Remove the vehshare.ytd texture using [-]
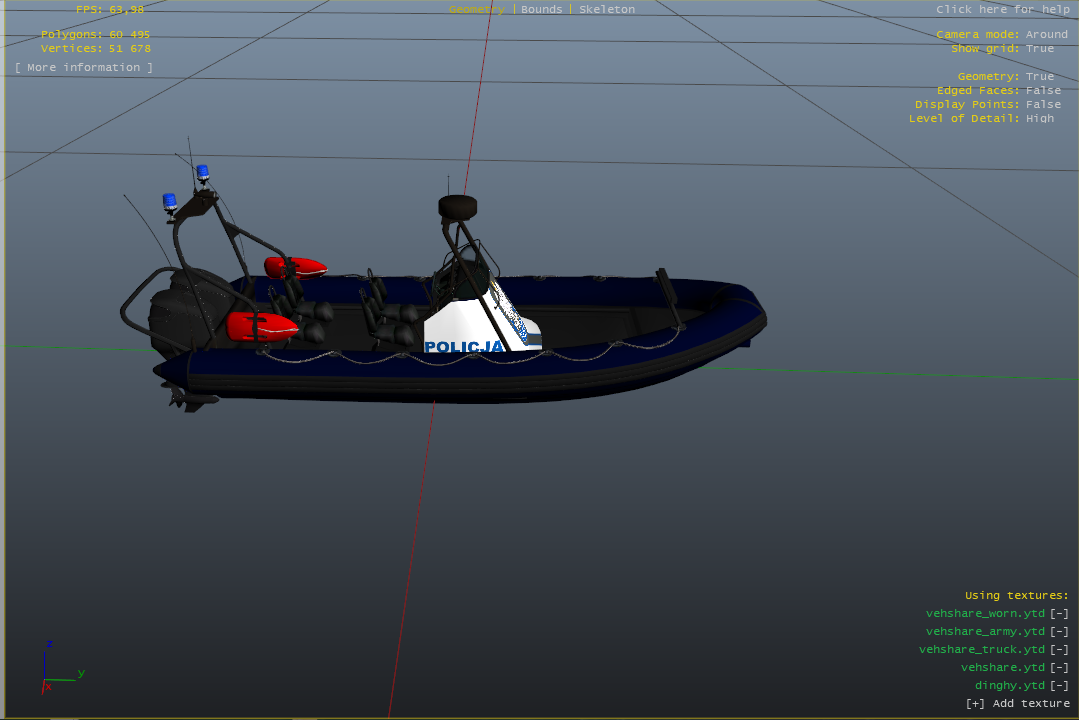 coord(1059,668)
